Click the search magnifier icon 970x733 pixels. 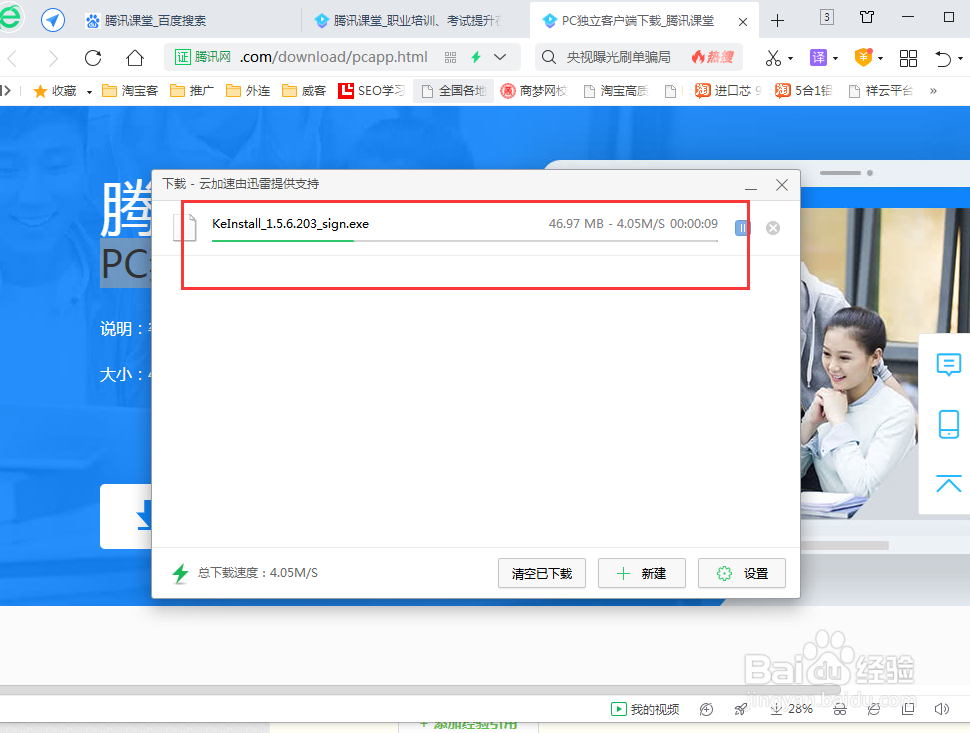pyautogui.click(x=548, y=58)
